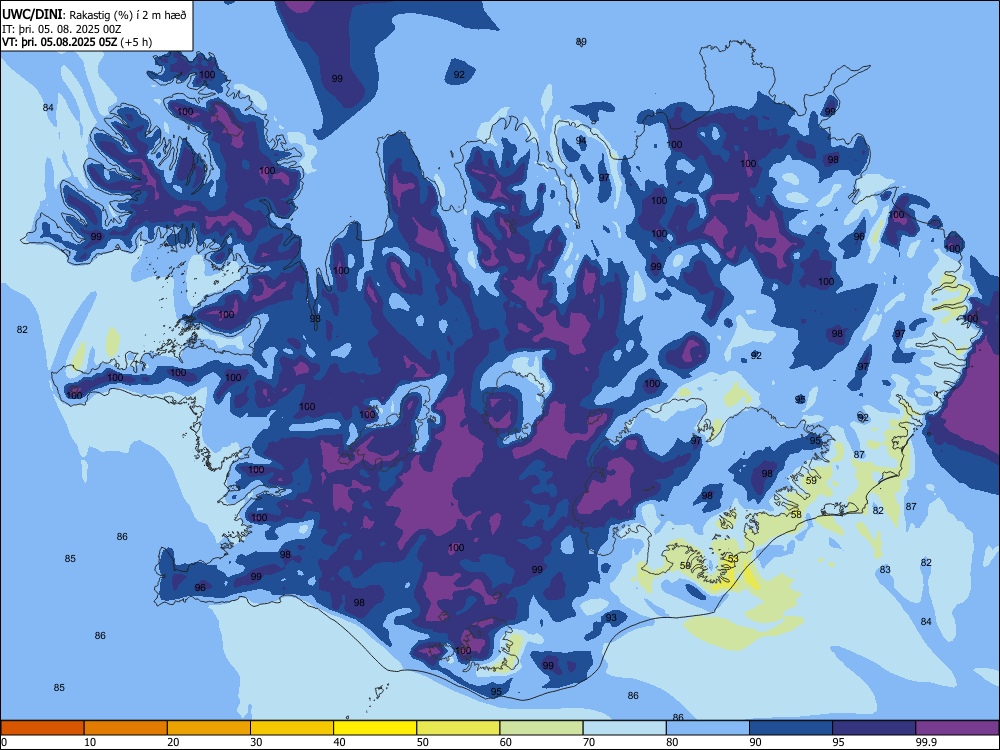Select the 'IT: þri. 05. 08. 2025 00Z' line
The height and width of the screenshot is (750, 1000).
(x=62, y=29)
